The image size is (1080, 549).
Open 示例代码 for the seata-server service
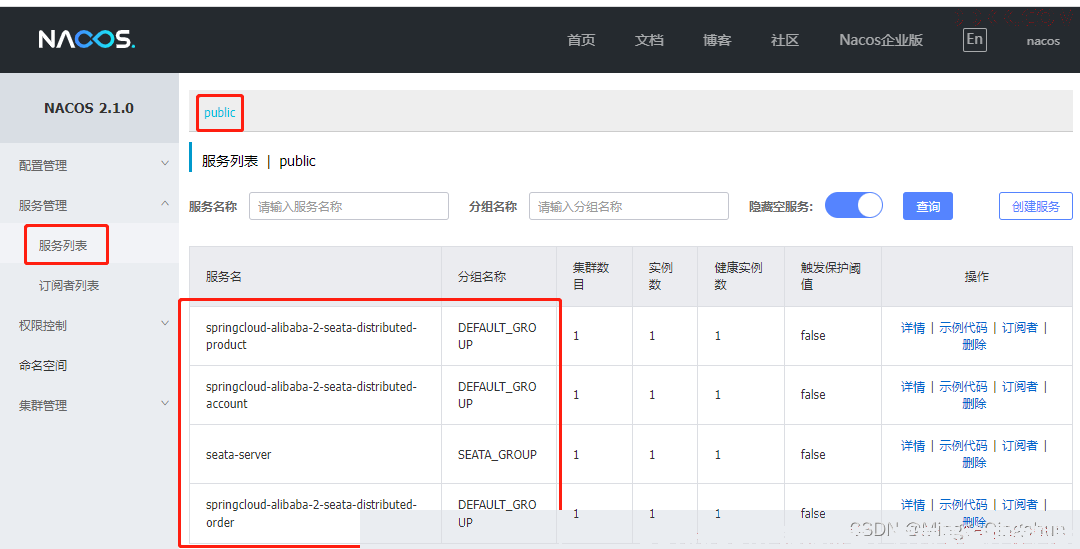(x=963, y=446)
